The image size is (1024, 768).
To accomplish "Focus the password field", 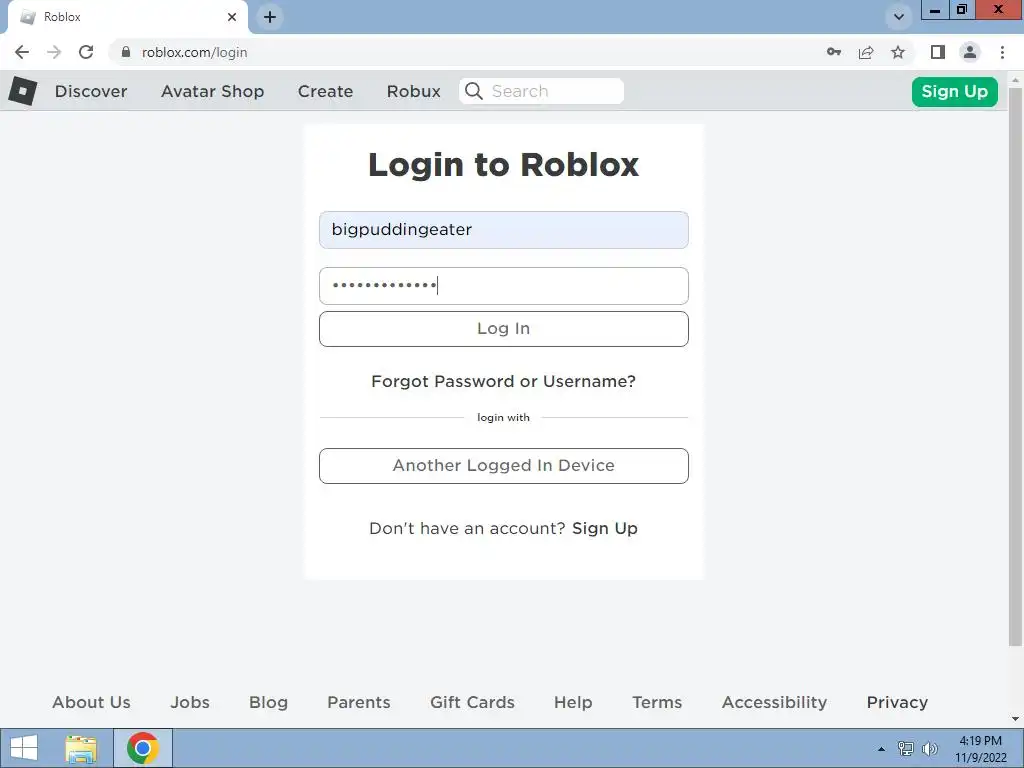I will point(504,286).
